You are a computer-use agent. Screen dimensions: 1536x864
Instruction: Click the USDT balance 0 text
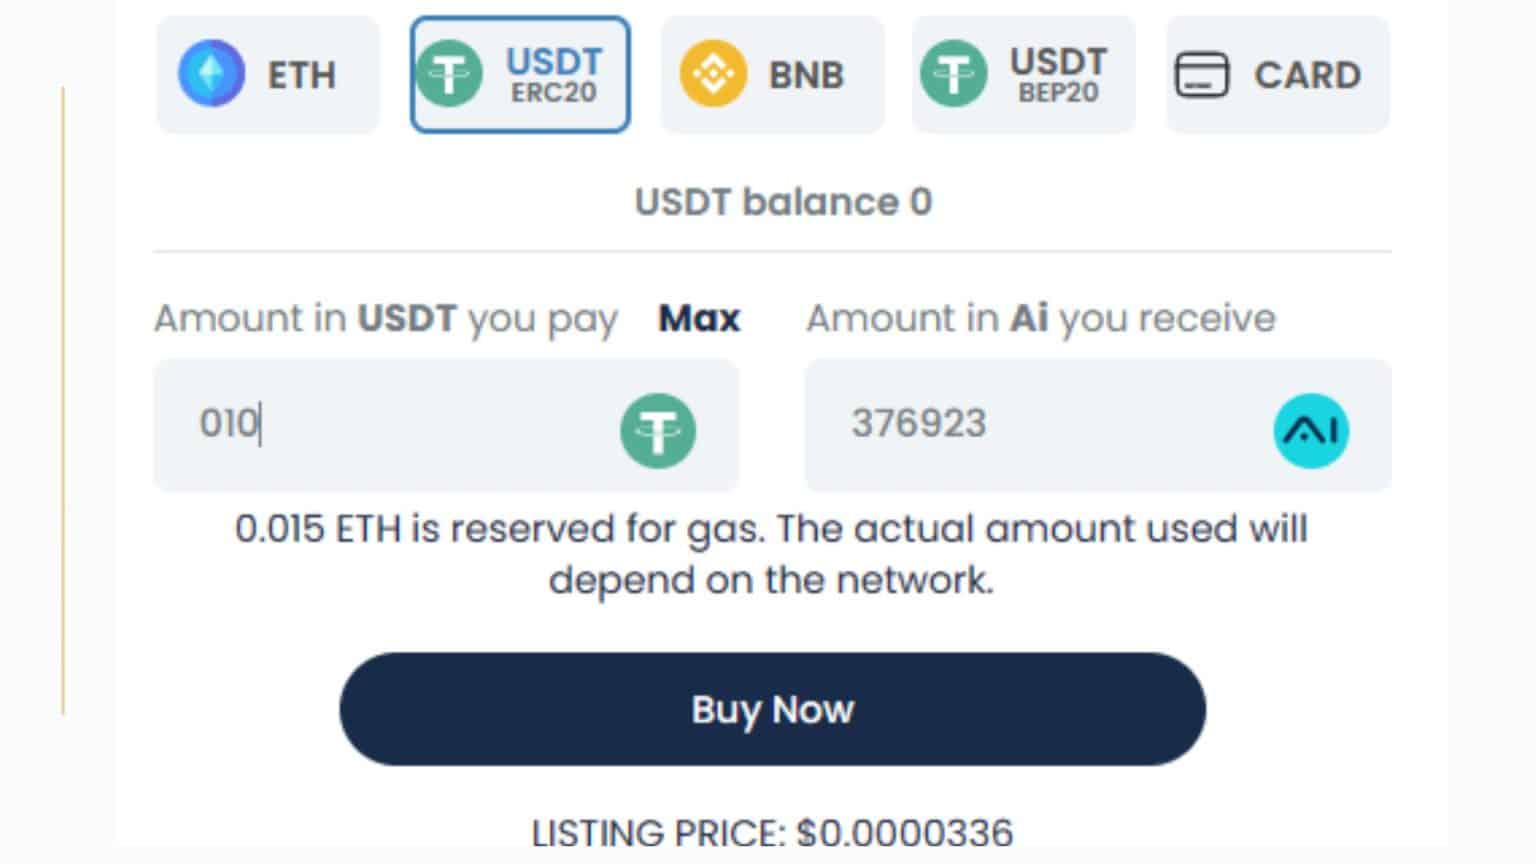[783, 201]
